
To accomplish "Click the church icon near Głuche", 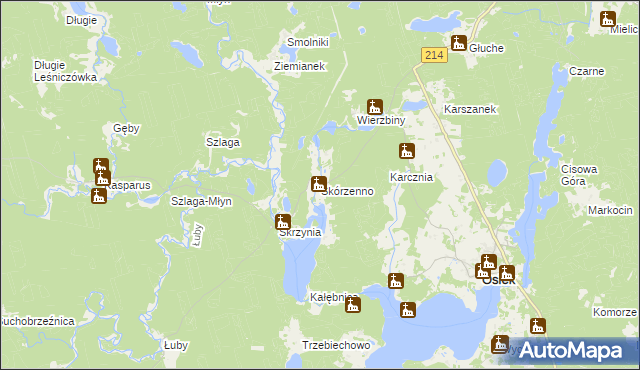I will pyautogui.click(x=458, y=43).
